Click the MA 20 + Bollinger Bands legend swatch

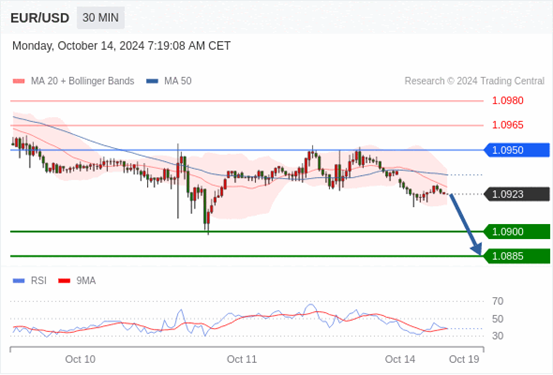pyautogui.click(x=19, y=81)
